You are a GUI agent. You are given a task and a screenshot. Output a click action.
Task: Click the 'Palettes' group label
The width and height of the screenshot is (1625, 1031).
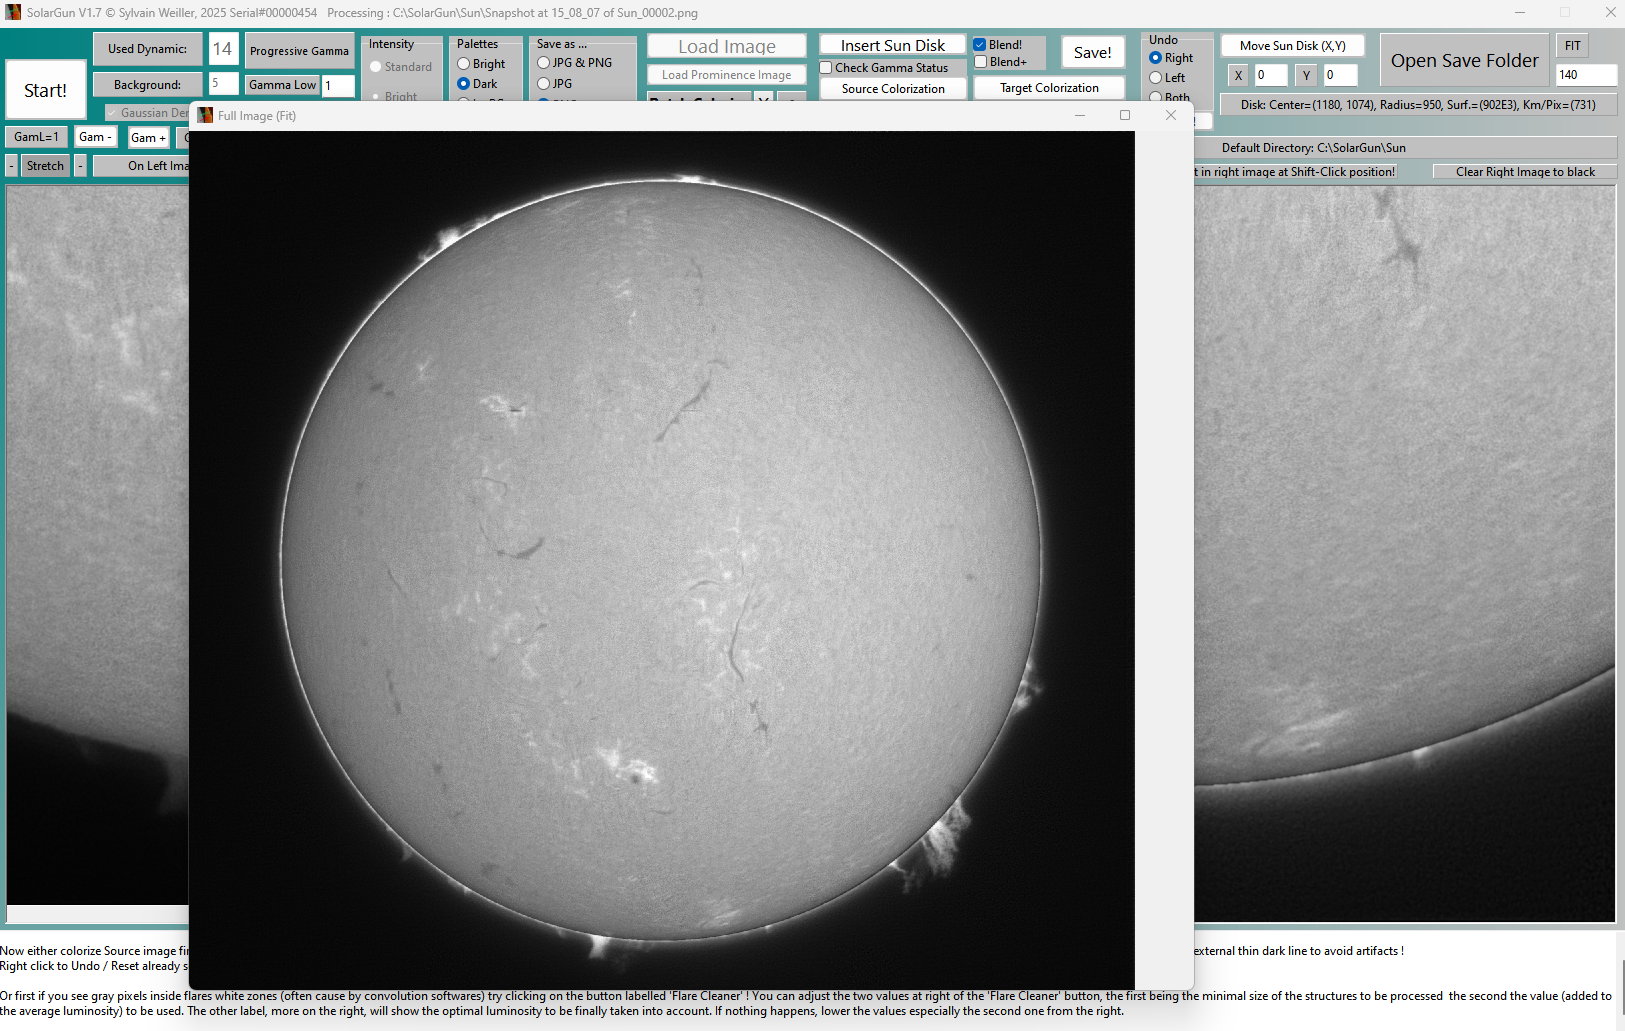(x=477, y=44)
